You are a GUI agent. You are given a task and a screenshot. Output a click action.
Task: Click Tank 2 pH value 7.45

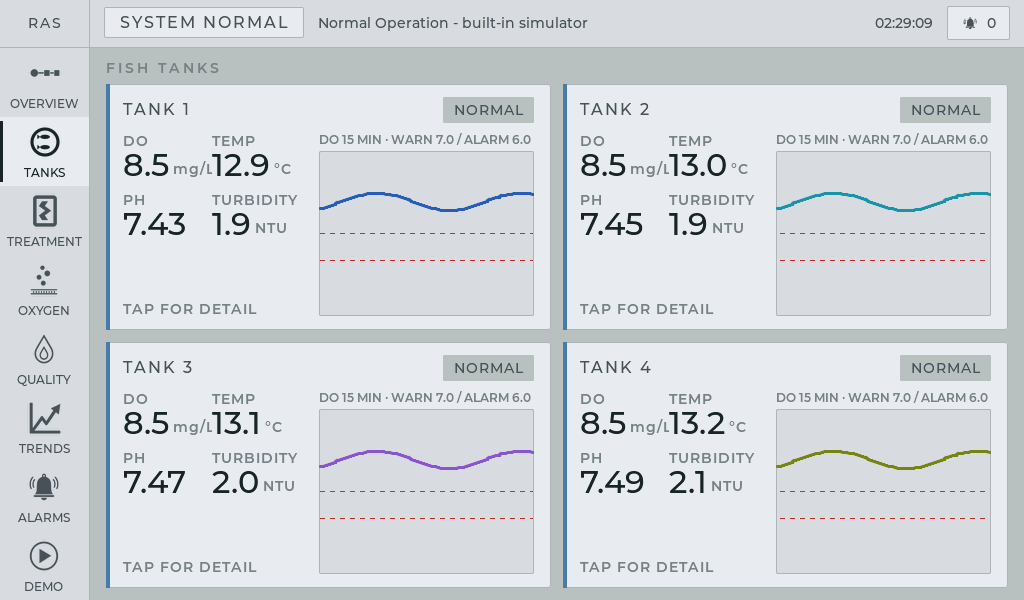[611, 225]
